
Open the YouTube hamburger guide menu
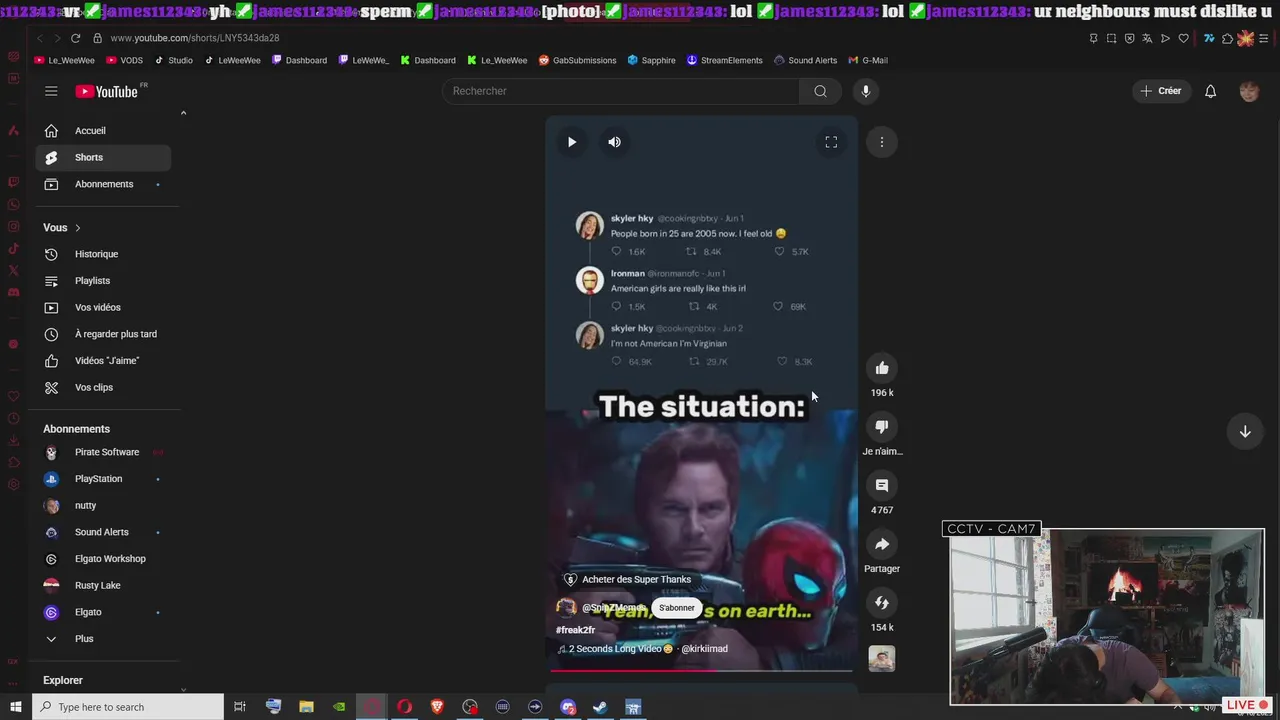pyautogui.click(x=51, y=91)
